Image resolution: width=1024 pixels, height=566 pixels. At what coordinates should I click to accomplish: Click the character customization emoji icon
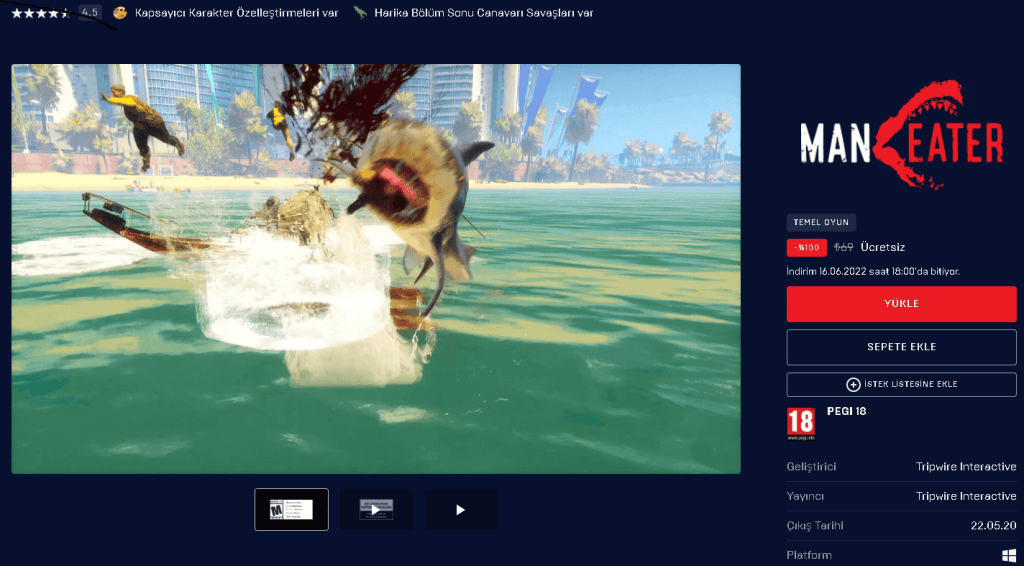(121, 13)
